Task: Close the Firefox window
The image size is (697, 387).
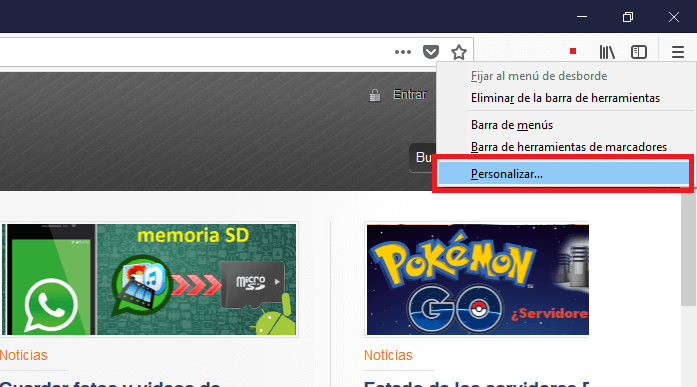Action: coord(674,17)
